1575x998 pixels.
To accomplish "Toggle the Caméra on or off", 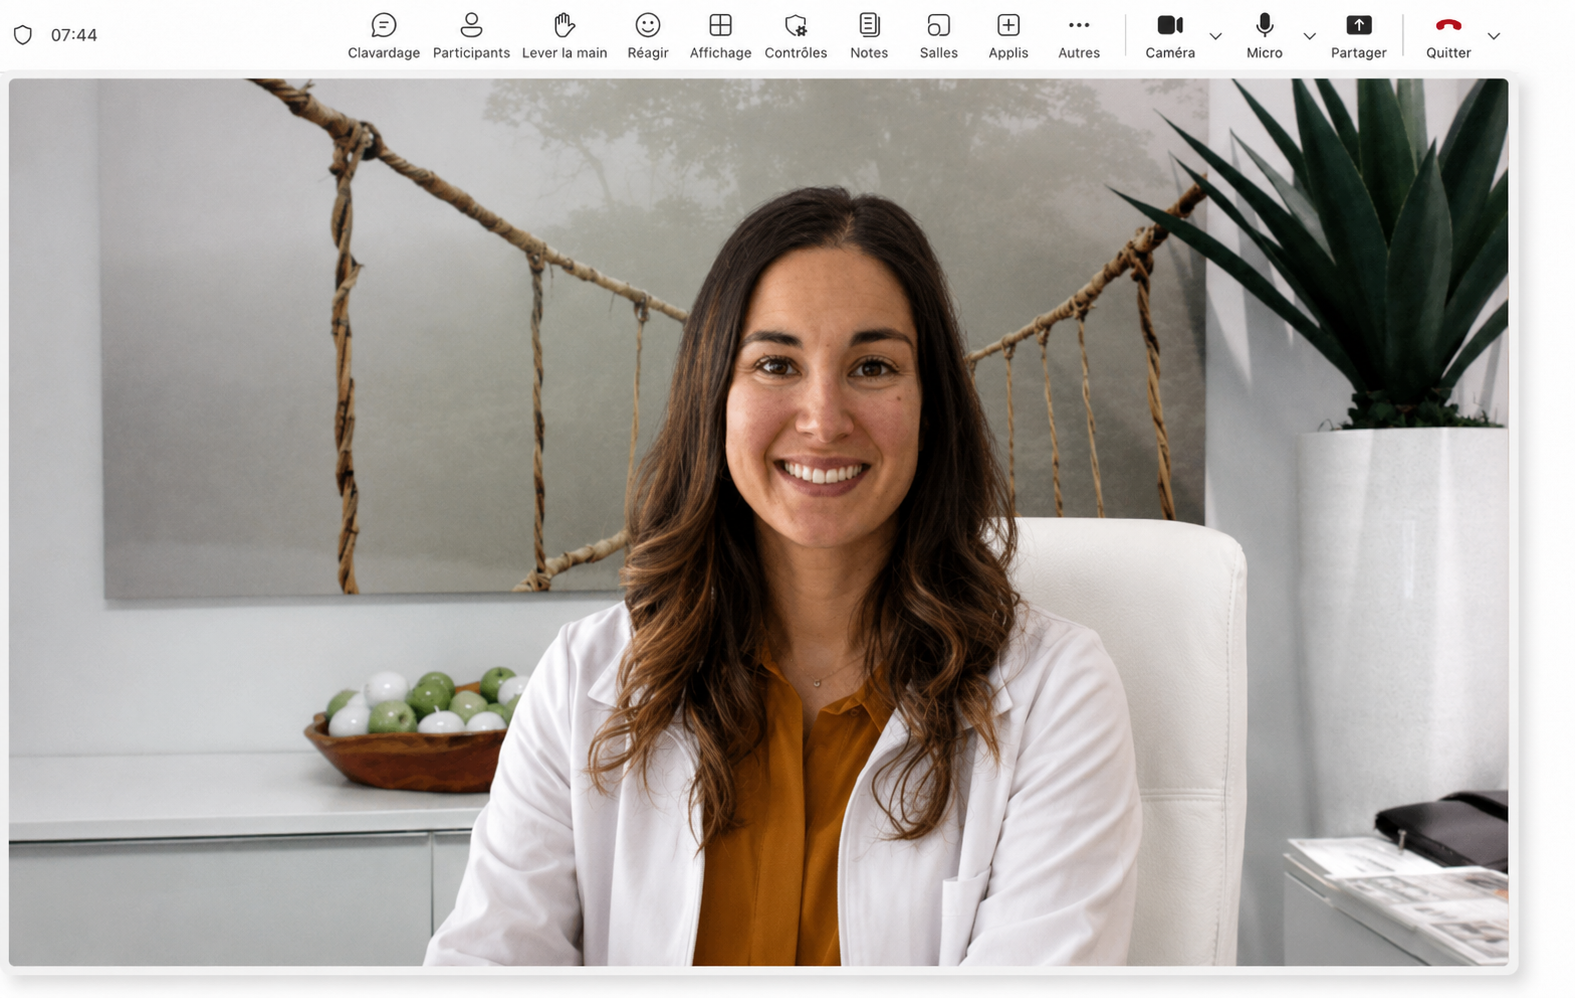I will [1170, 36].
